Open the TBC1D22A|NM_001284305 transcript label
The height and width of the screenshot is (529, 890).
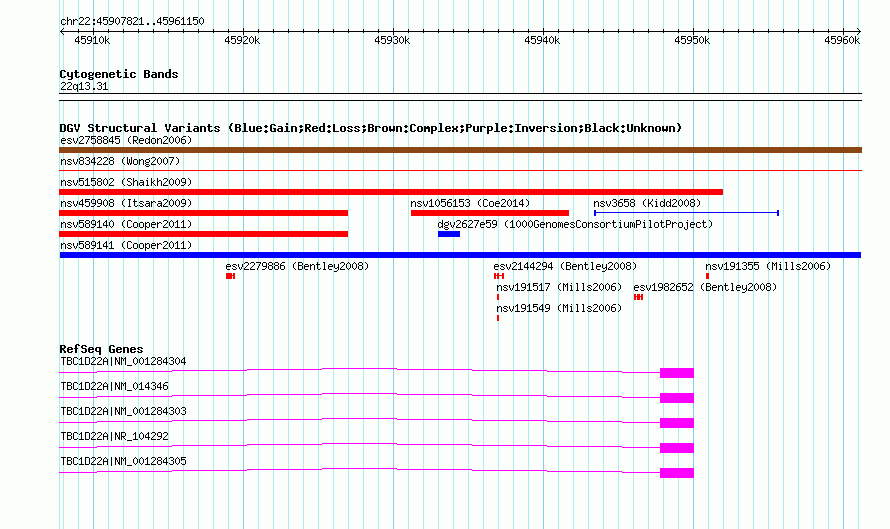point(123,461)
